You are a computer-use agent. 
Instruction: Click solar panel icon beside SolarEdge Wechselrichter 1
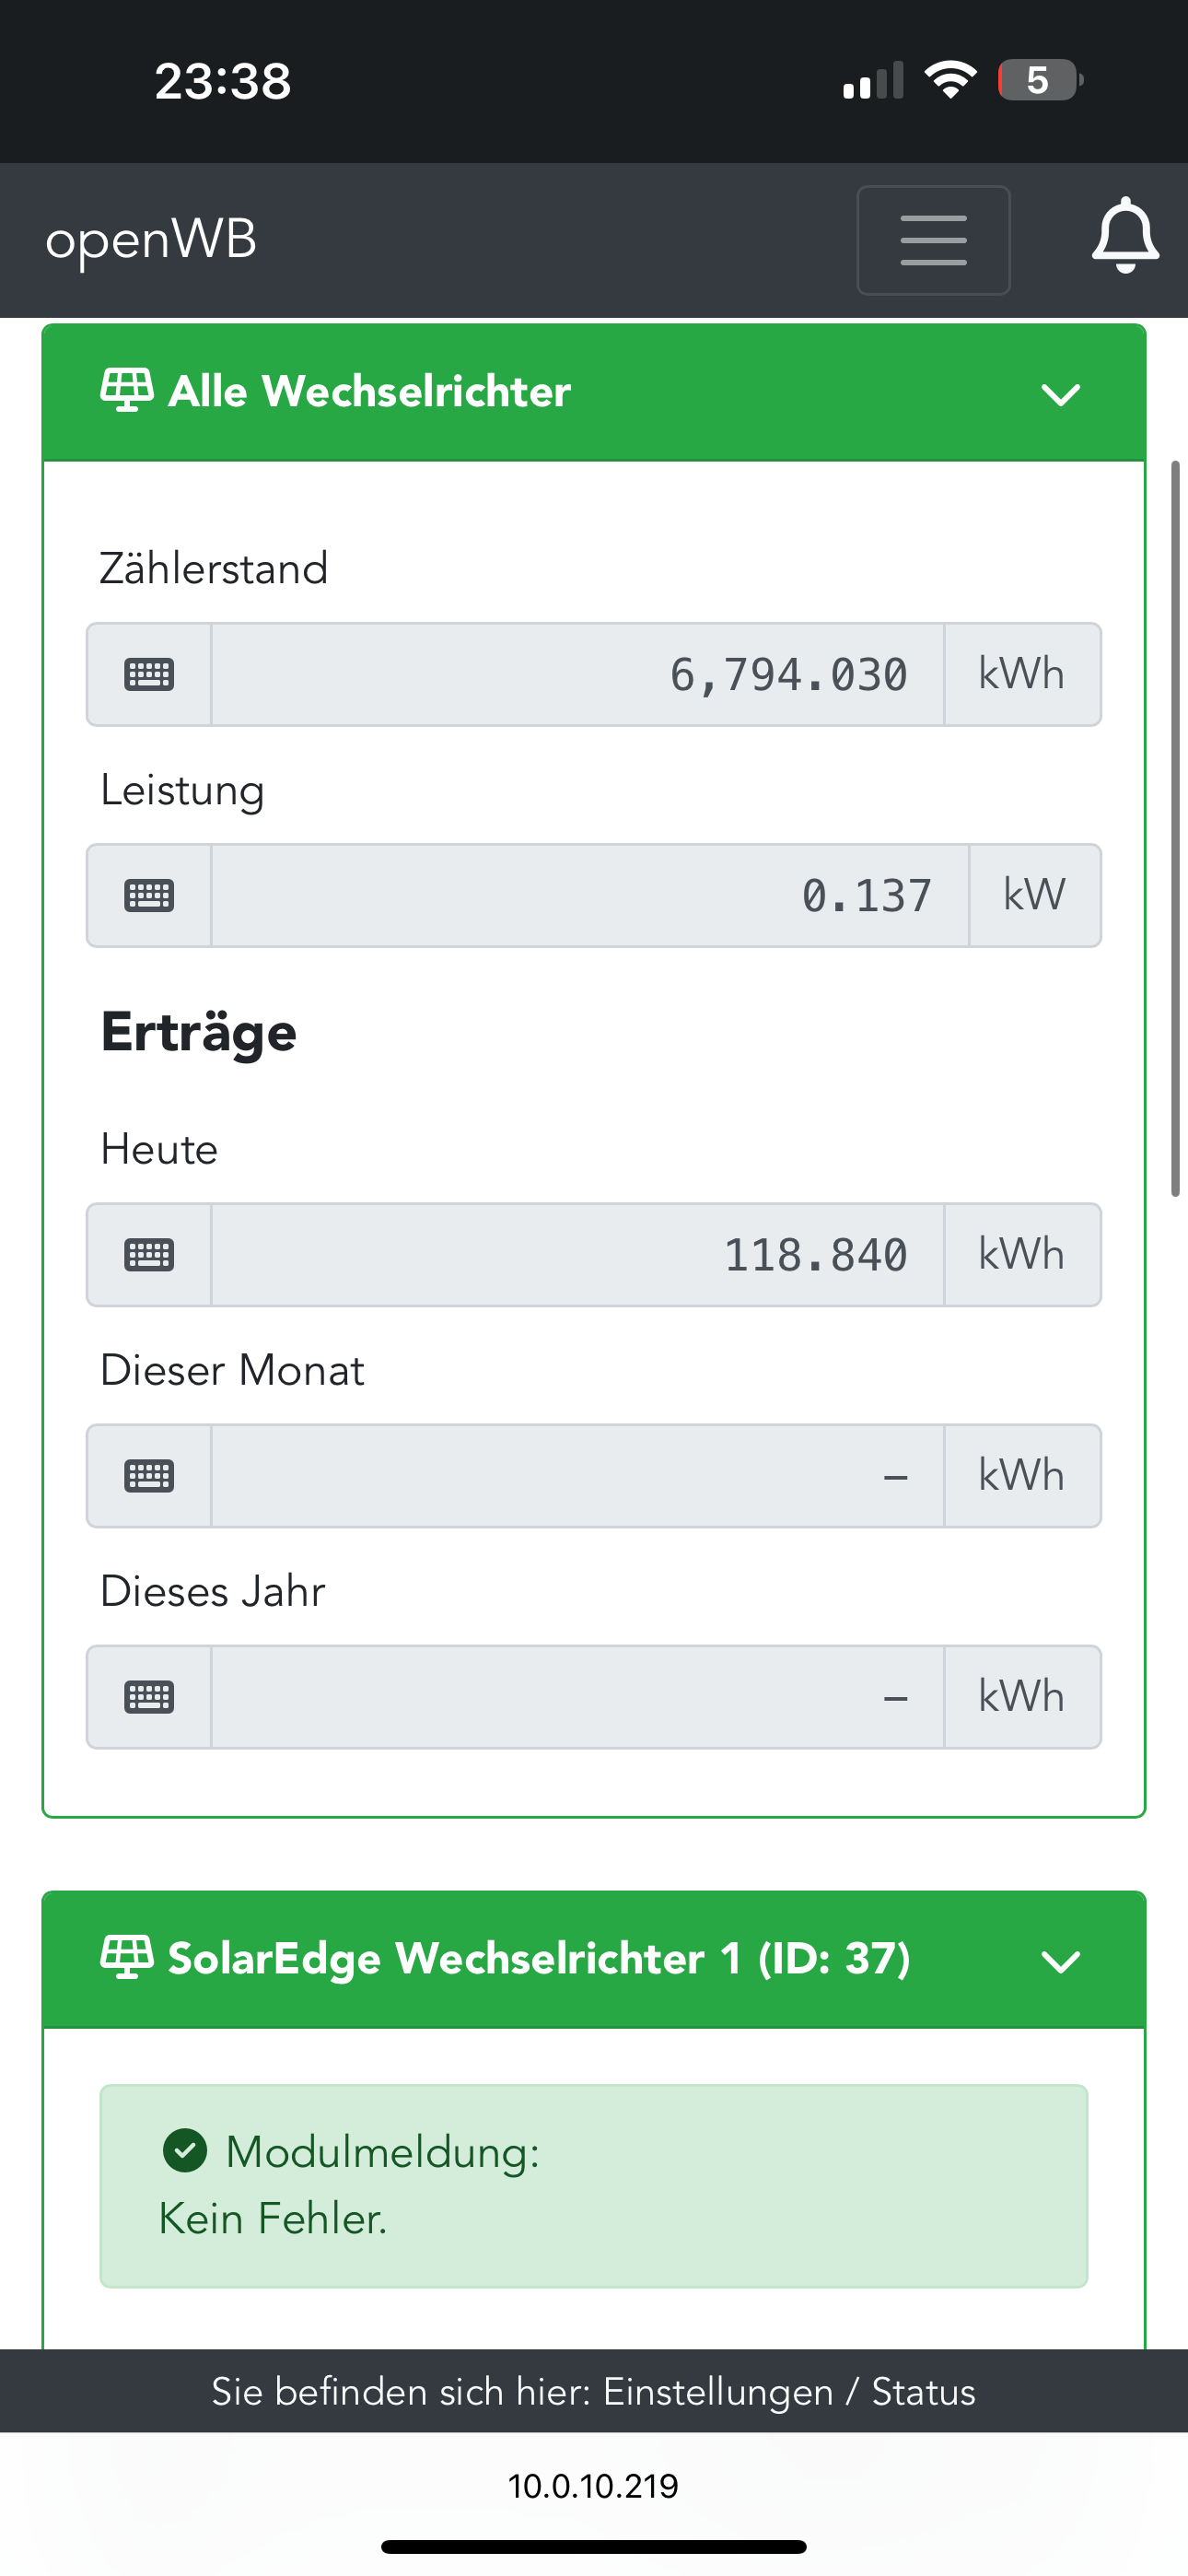[x=127, y=1958]
